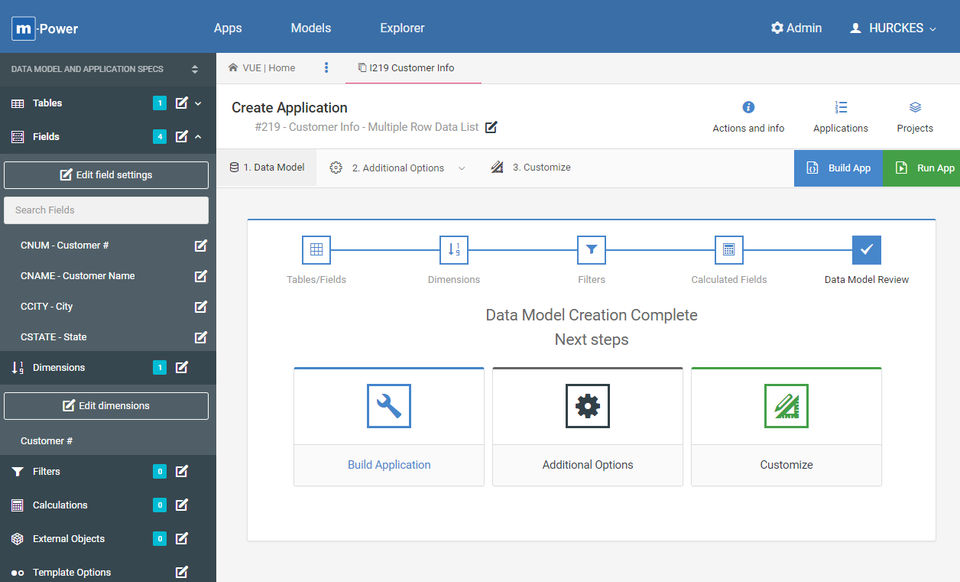Click the Fields count badge
This screenshot has height=582, width=960.
pyautogui.click(x=159, y=136)
